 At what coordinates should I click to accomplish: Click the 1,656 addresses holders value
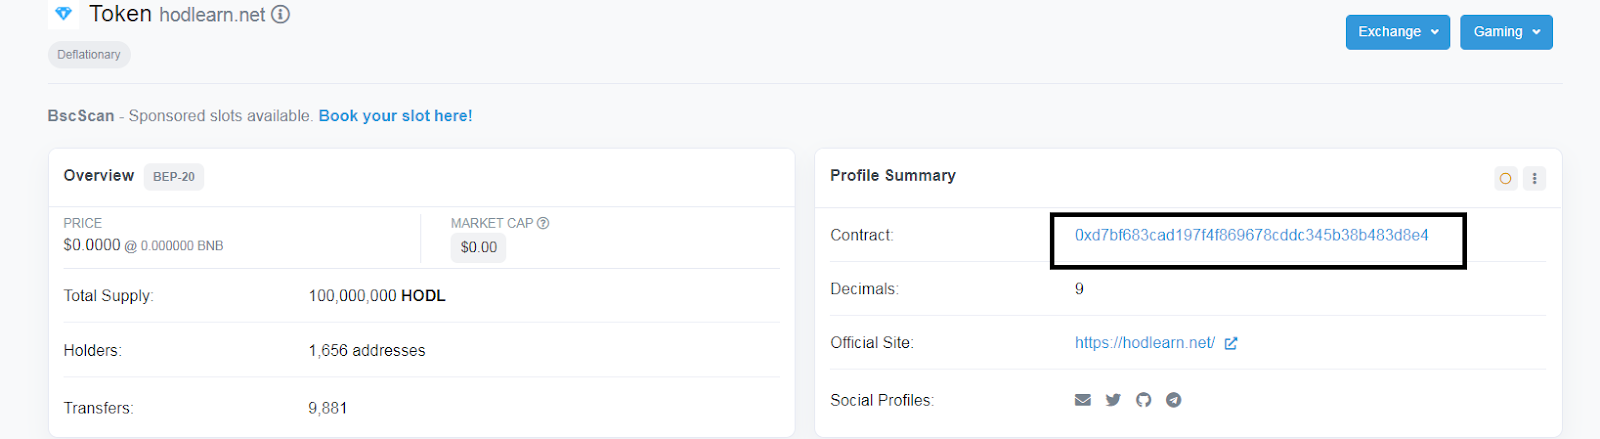366,351
